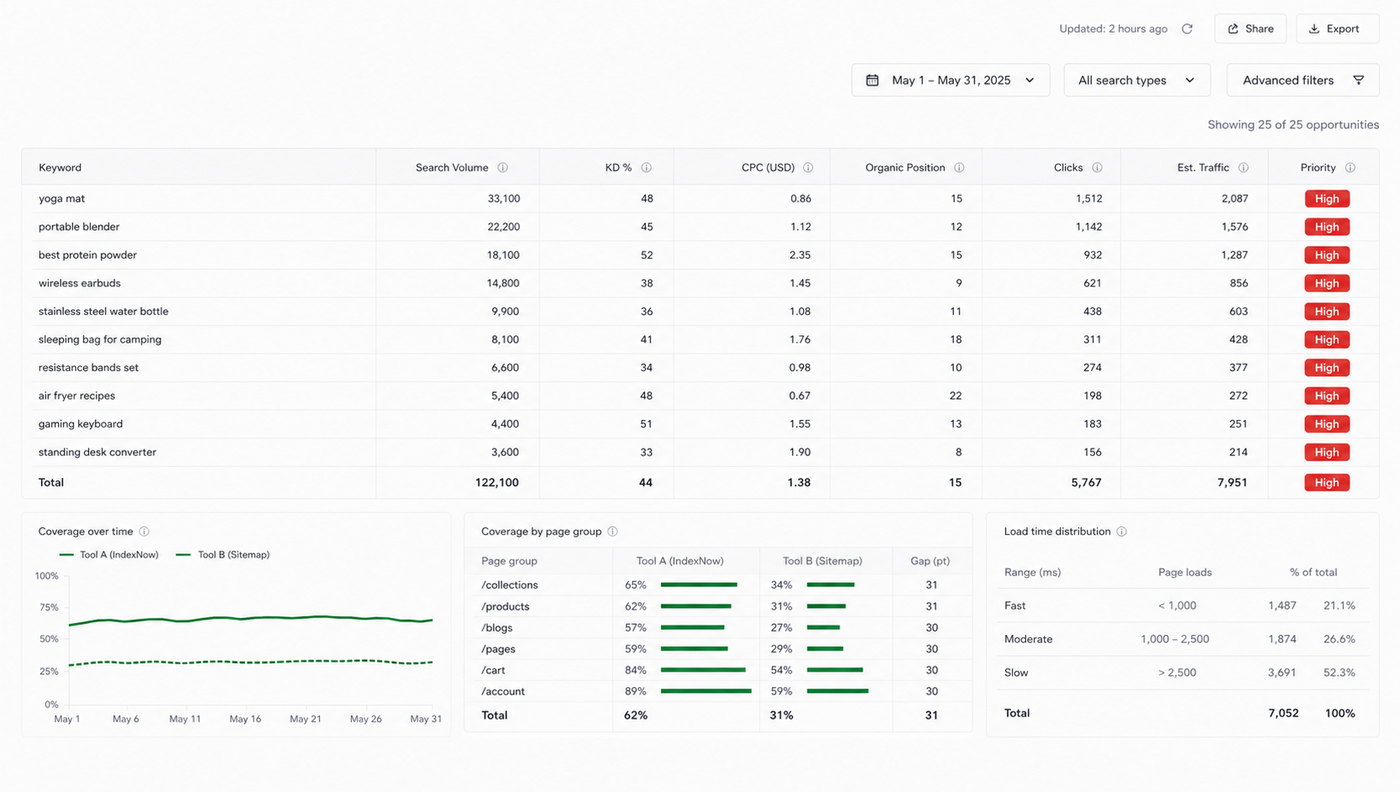Image resolution: width=1400 pixels, height=792 pixels.
Task: Toggle Tool A (IndexNow) legend series
Action: point(109,555)
